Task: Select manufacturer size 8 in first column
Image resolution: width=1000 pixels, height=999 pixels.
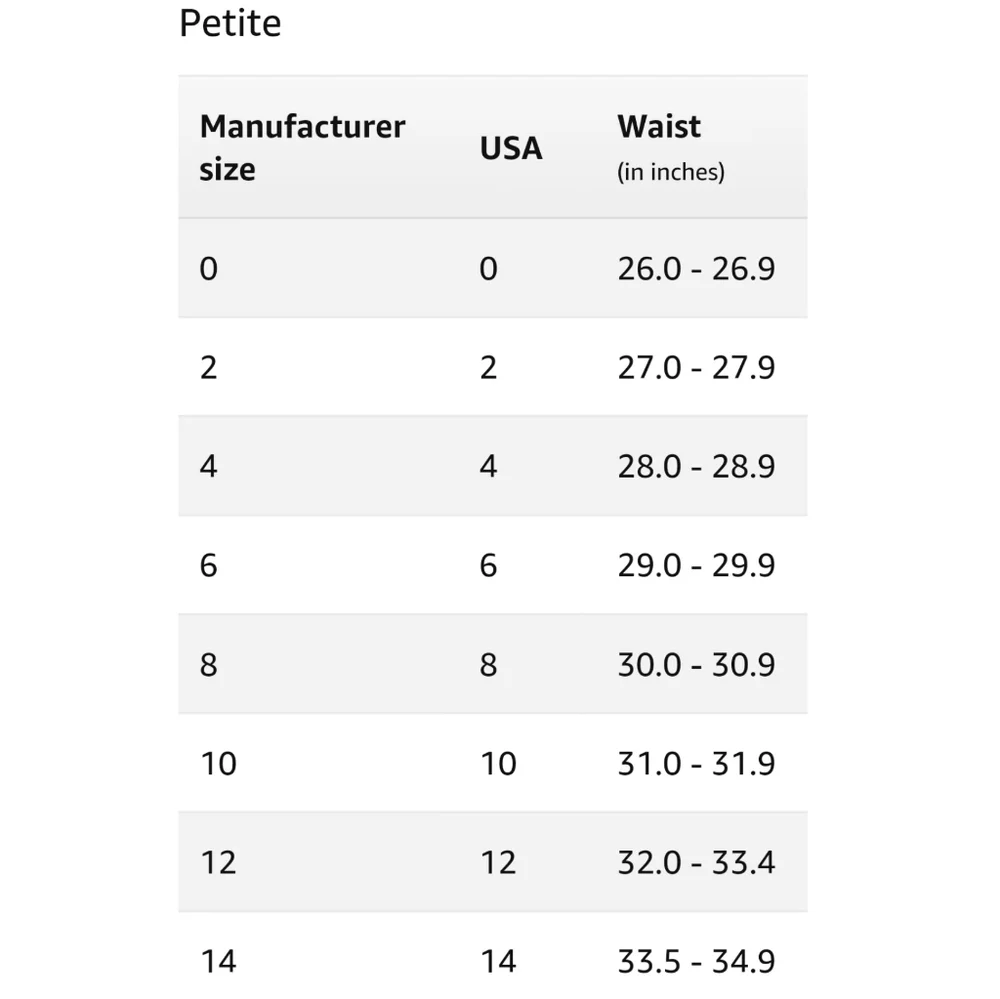Action: pyautogui.click(x=208, y=665)
